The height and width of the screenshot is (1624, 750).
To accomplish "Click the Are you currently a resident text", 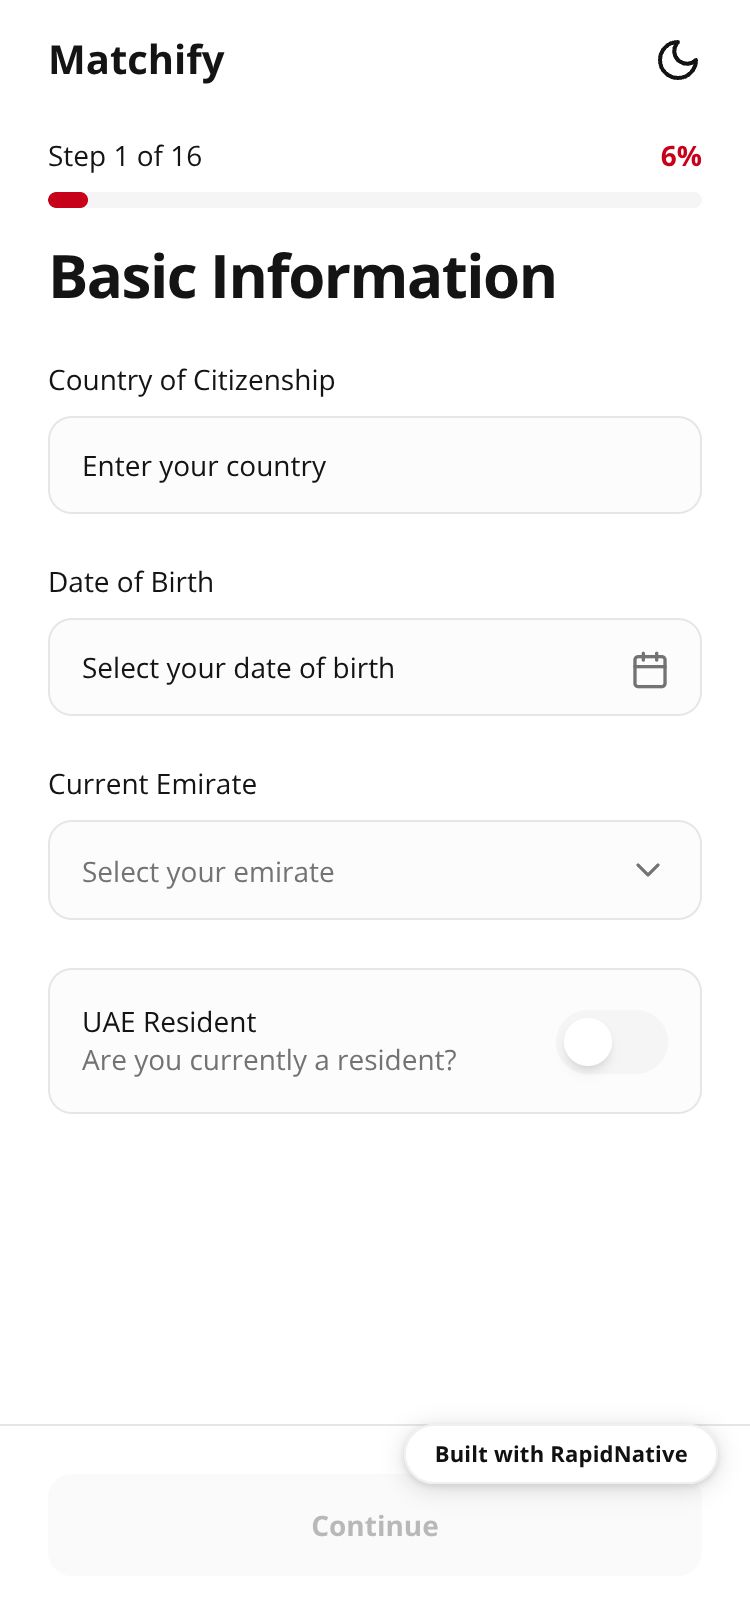I will coord(269,1060).
